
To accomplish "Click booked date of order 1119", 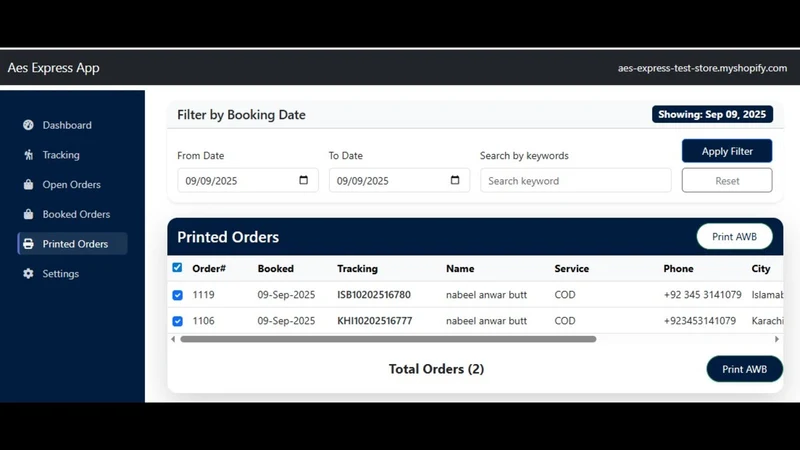I will coord(286,294).
